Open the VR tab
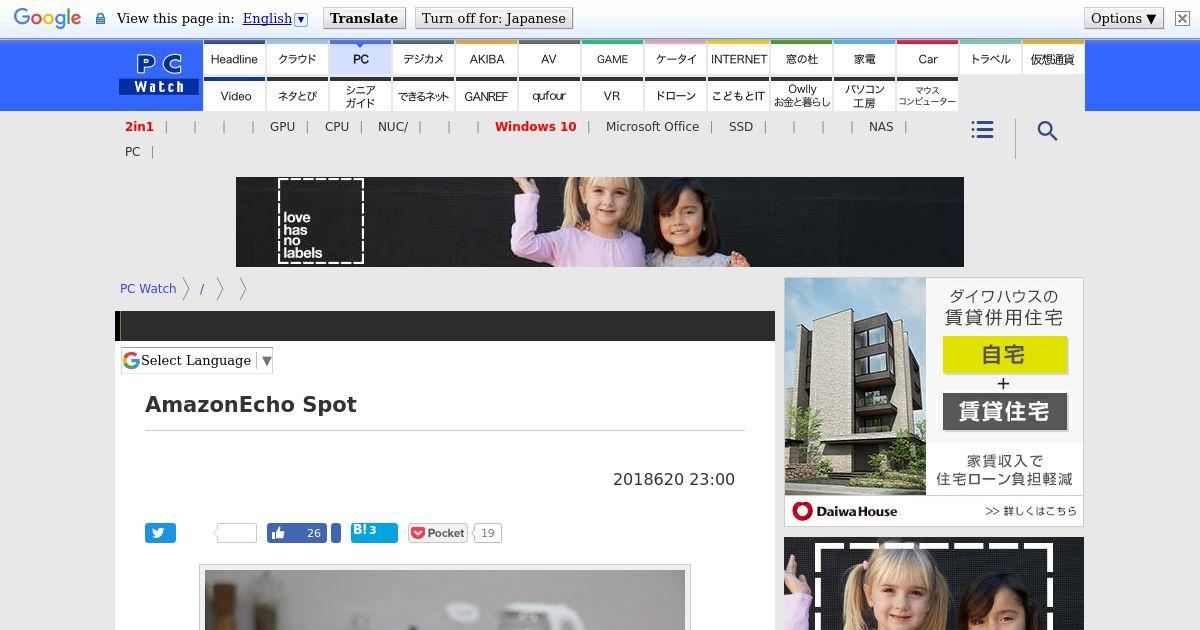Image resolution: width=1200 pixels, height=630 pixels. 612,95
